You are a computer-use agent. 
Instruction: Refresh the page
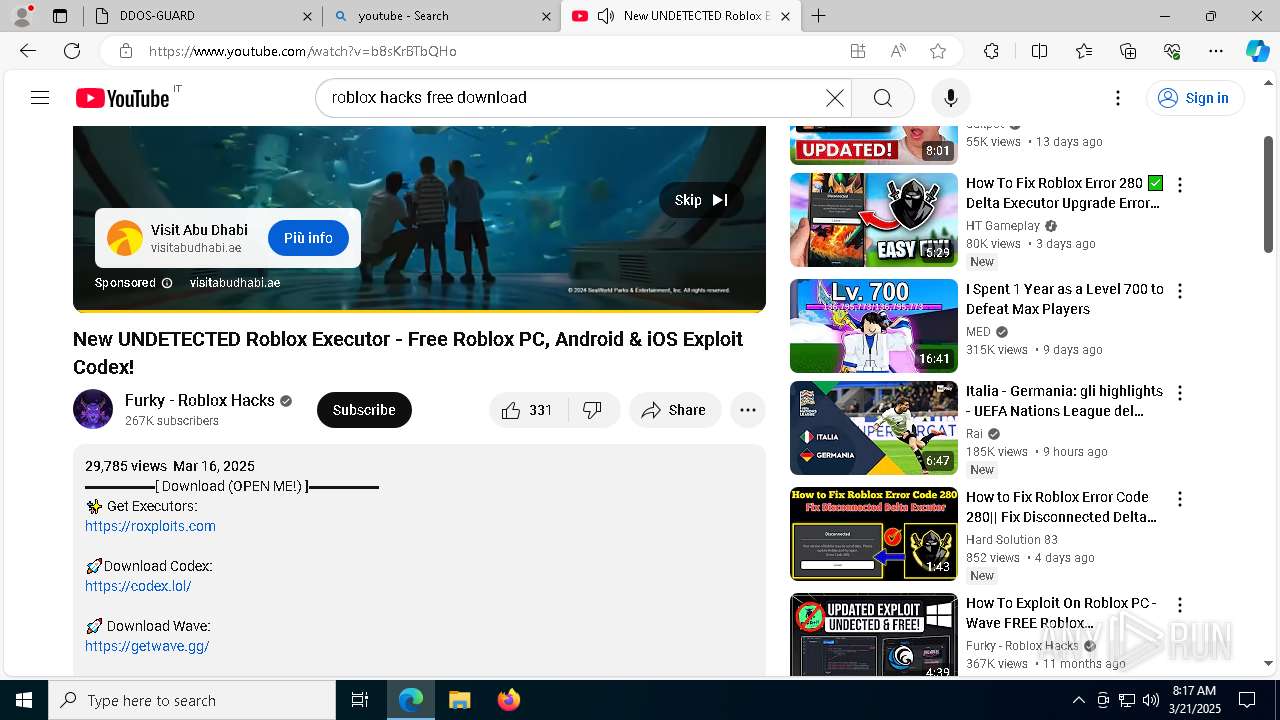point(72,51)
